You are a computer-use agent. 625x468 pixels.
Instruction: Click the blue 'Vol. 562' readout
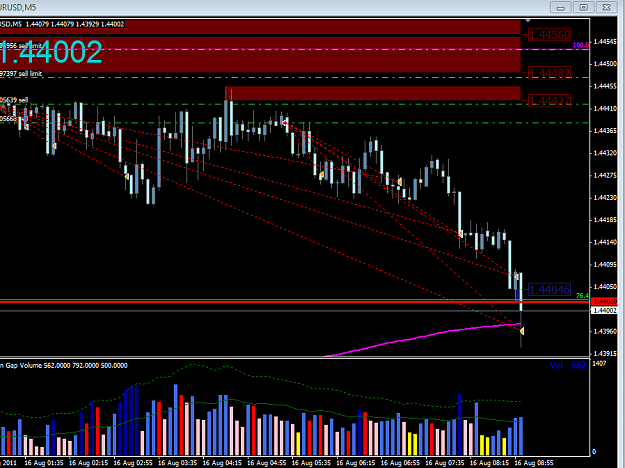(568, 365)
